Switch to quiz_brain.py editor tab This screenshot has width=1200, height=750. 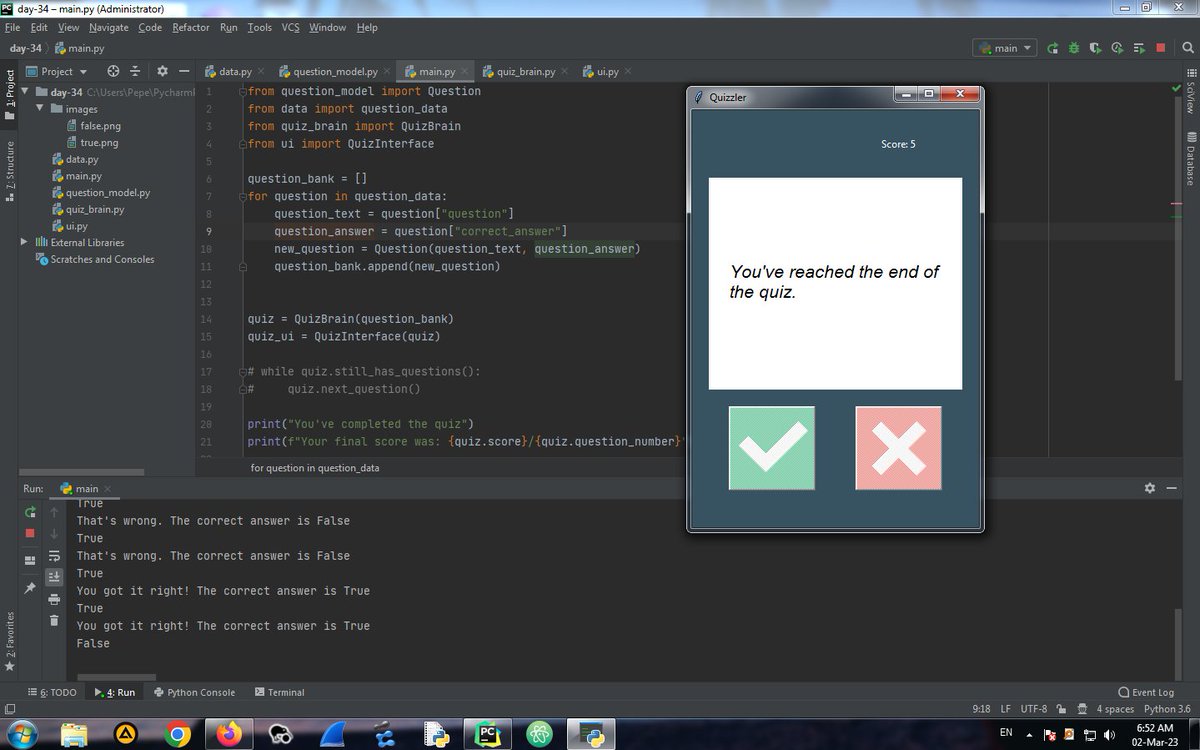pyautogui.click(x=525, y=72)
